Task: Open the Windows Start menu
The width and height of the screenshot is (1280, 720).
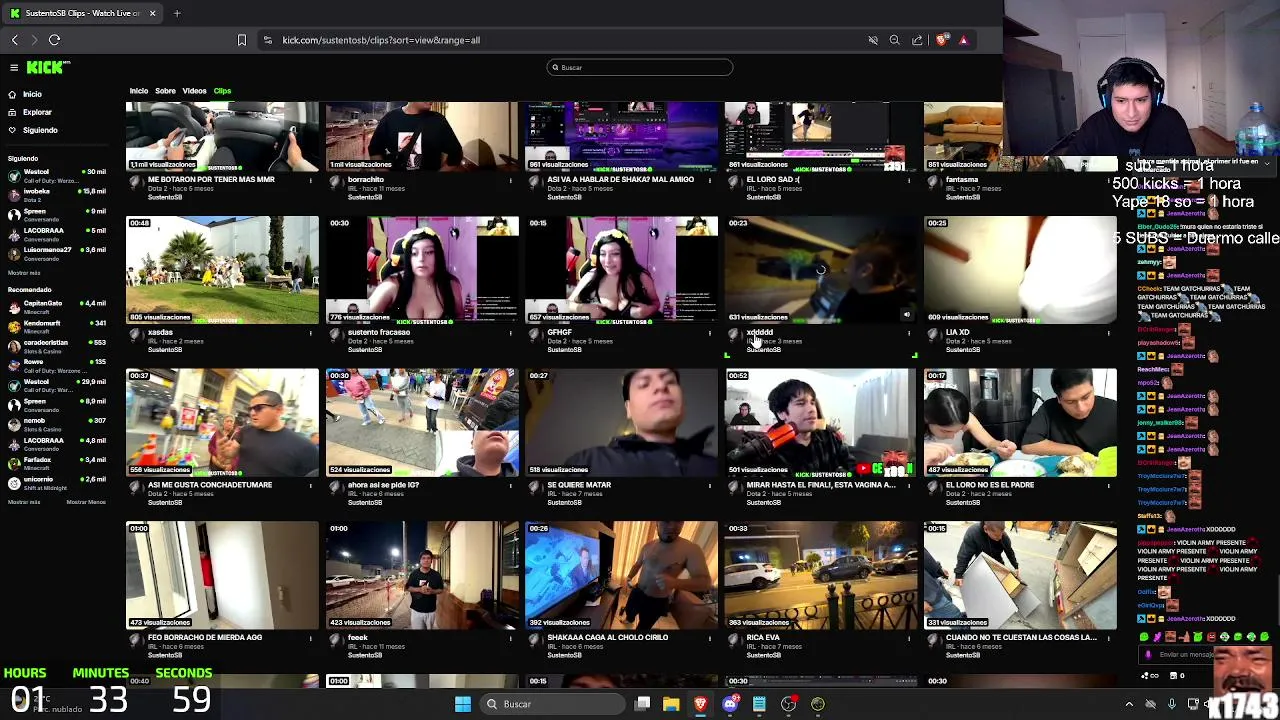Action: [x=462, y=704]
